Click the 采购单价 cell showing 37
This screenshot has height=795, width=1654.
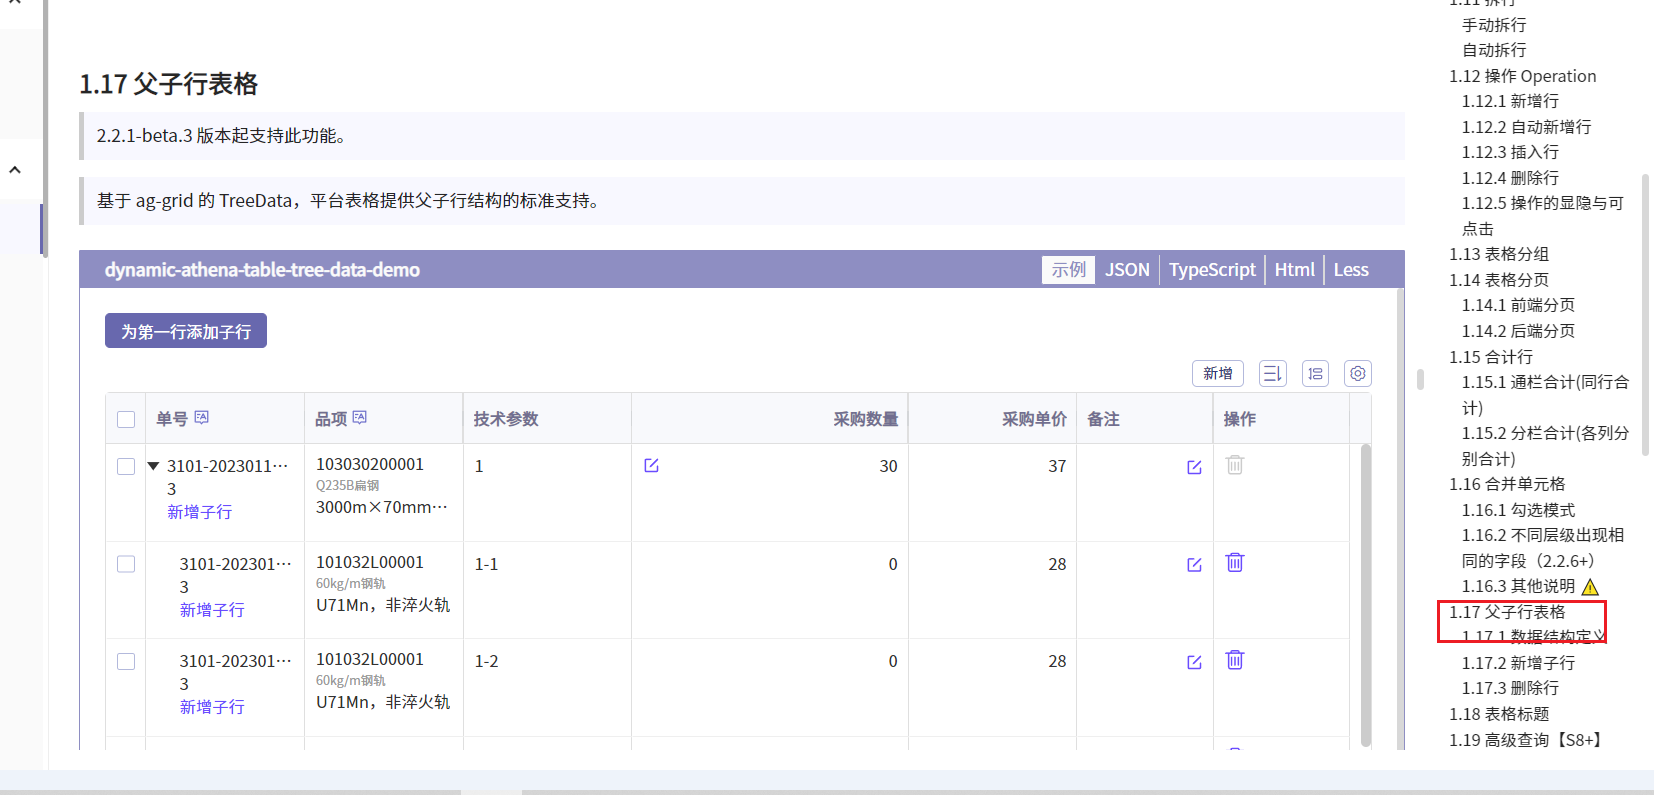(x=993, y=493)
